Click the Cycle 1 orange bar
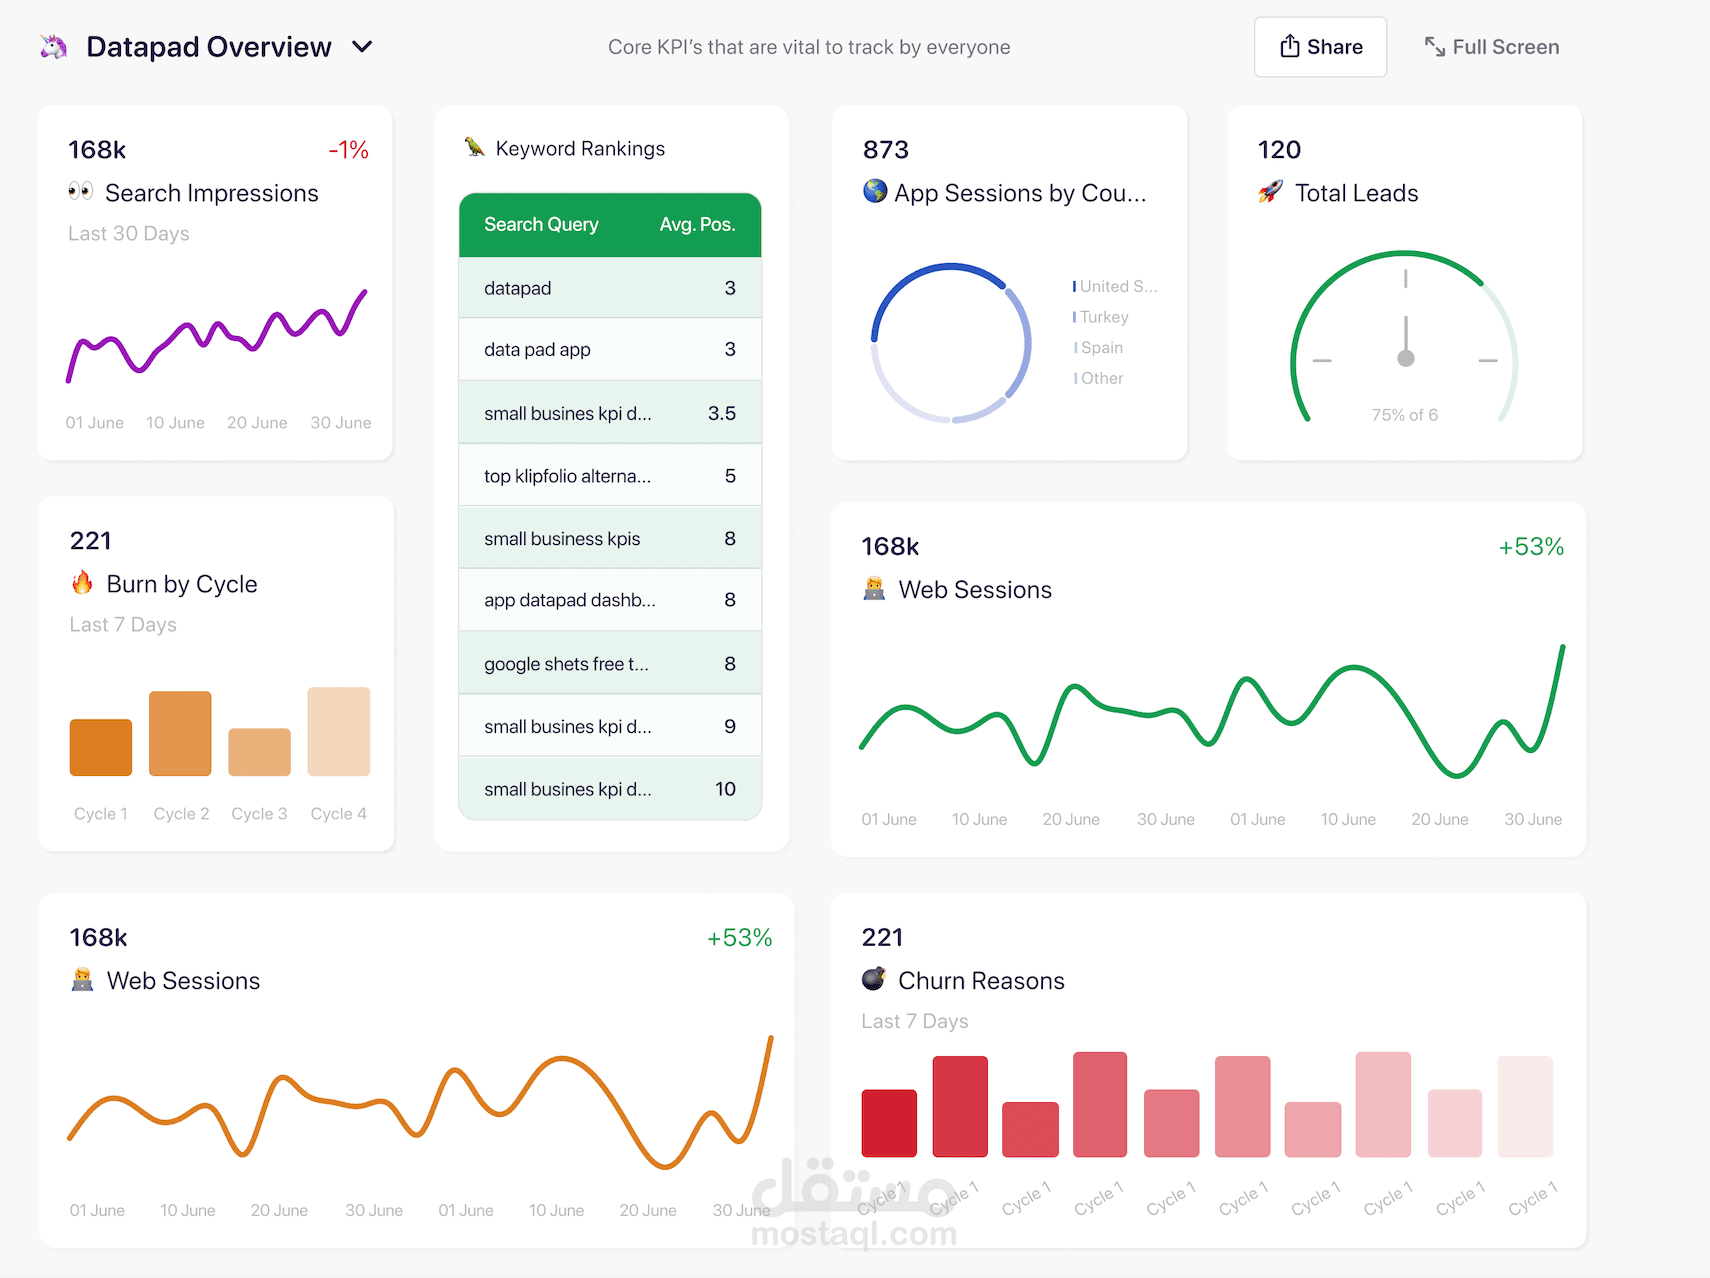This screenshot has height=1278, width=1710. pos(101,747)
